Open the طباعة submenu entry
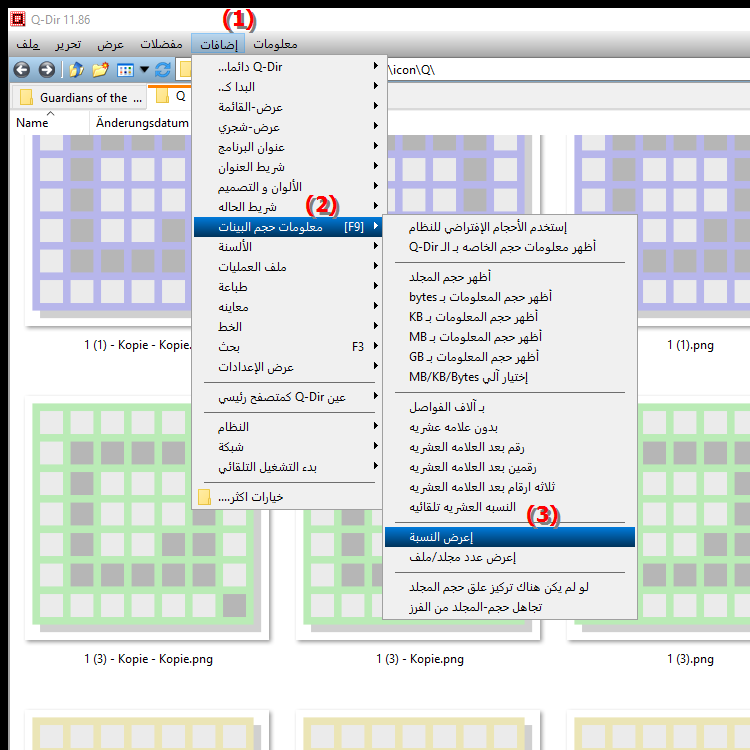The height and width of the screenshot is (750, 750). tap(287, 287)
